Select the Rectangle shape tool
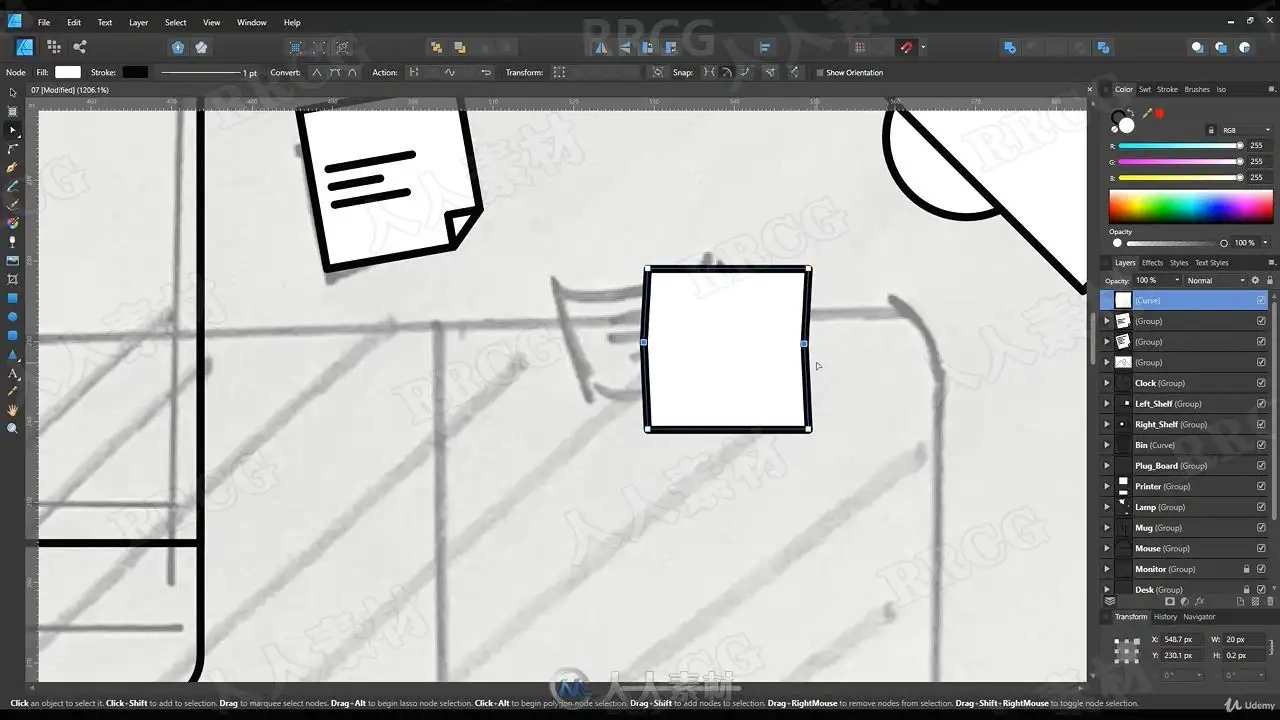This screenshot has width=1280, height=720. tap(12, 298)
